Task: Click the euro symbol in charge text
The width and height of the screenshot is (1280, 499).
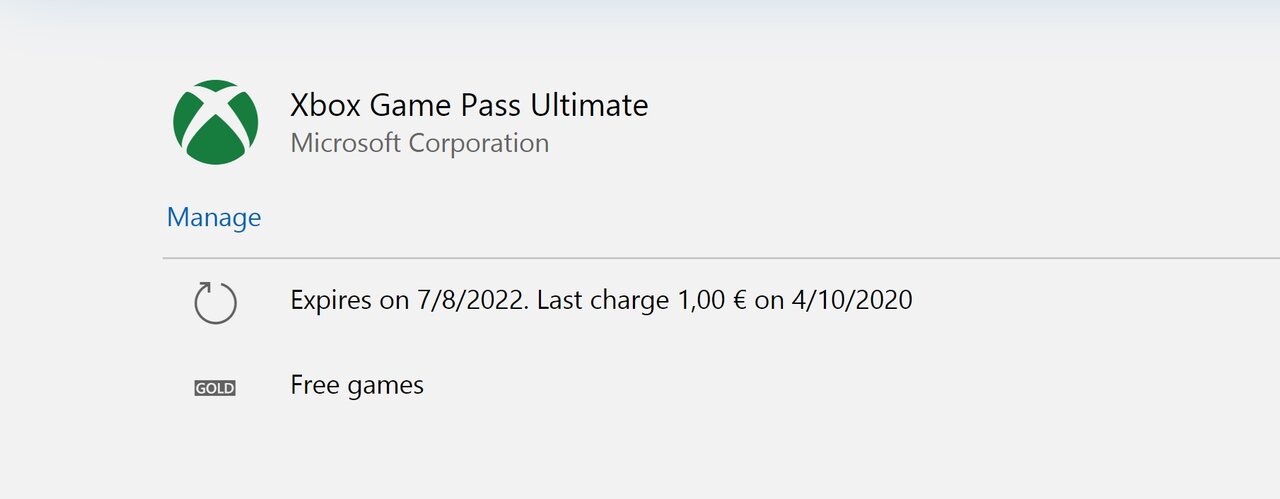Action: click(x=739, y=300)
